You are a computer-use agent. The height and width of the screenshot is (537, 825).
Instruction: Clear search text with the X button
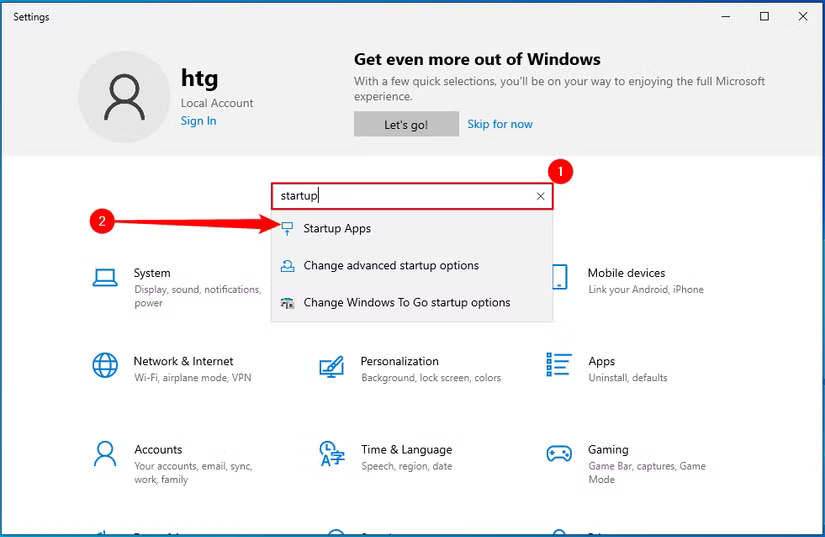(541, 196)
